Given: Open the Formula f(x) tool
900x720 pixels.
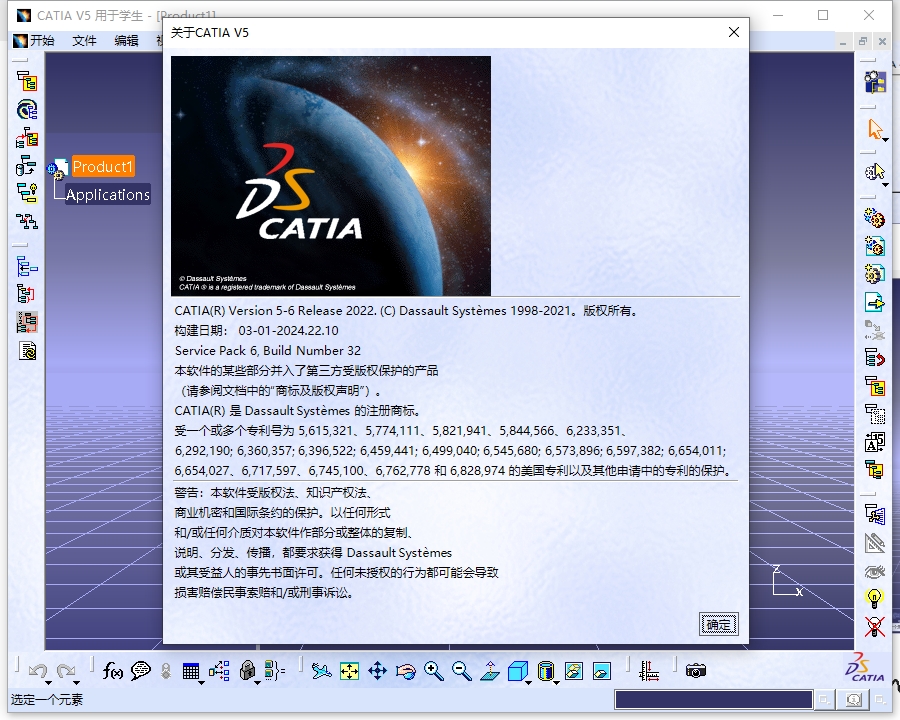Looking at the screenshot, I should tap(112, 671).
